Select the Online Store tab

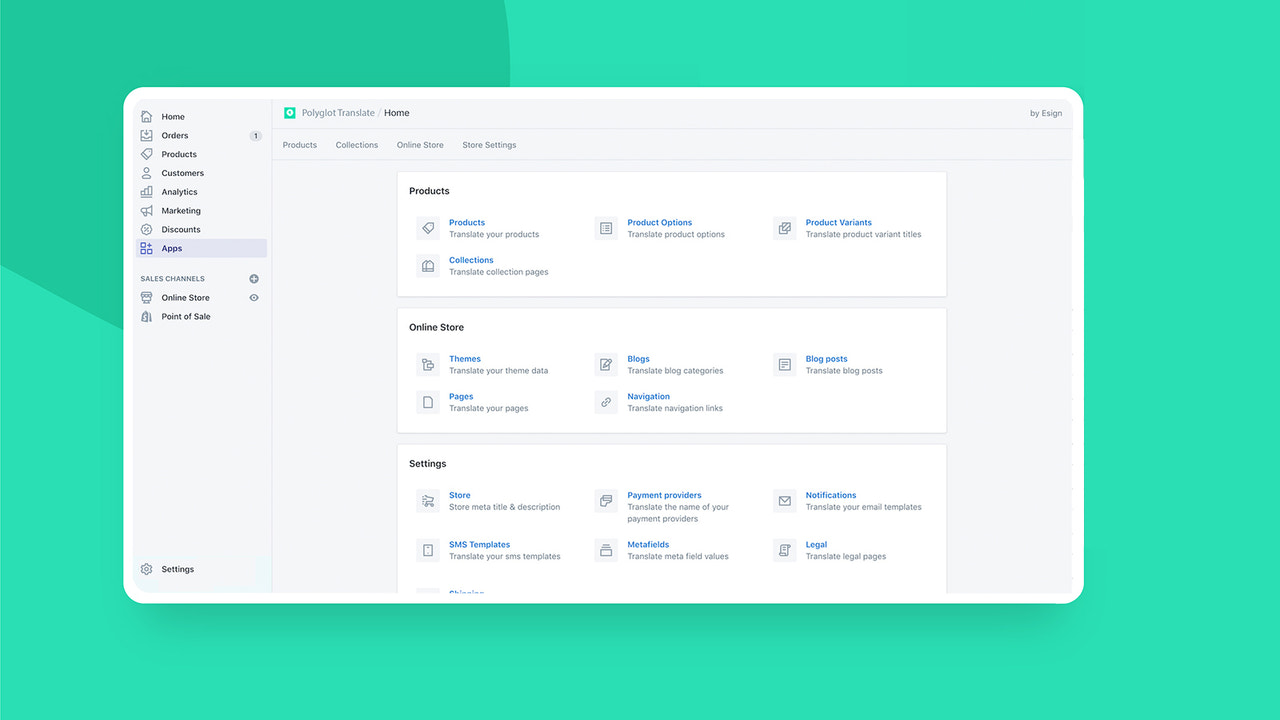pos(420,145)
